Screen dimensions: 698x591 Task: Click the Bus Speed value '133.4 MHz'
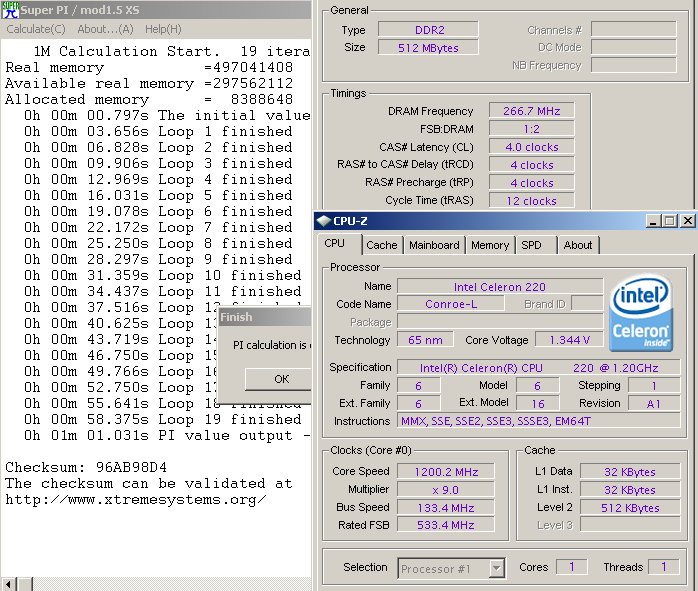(x=446, y=508)
